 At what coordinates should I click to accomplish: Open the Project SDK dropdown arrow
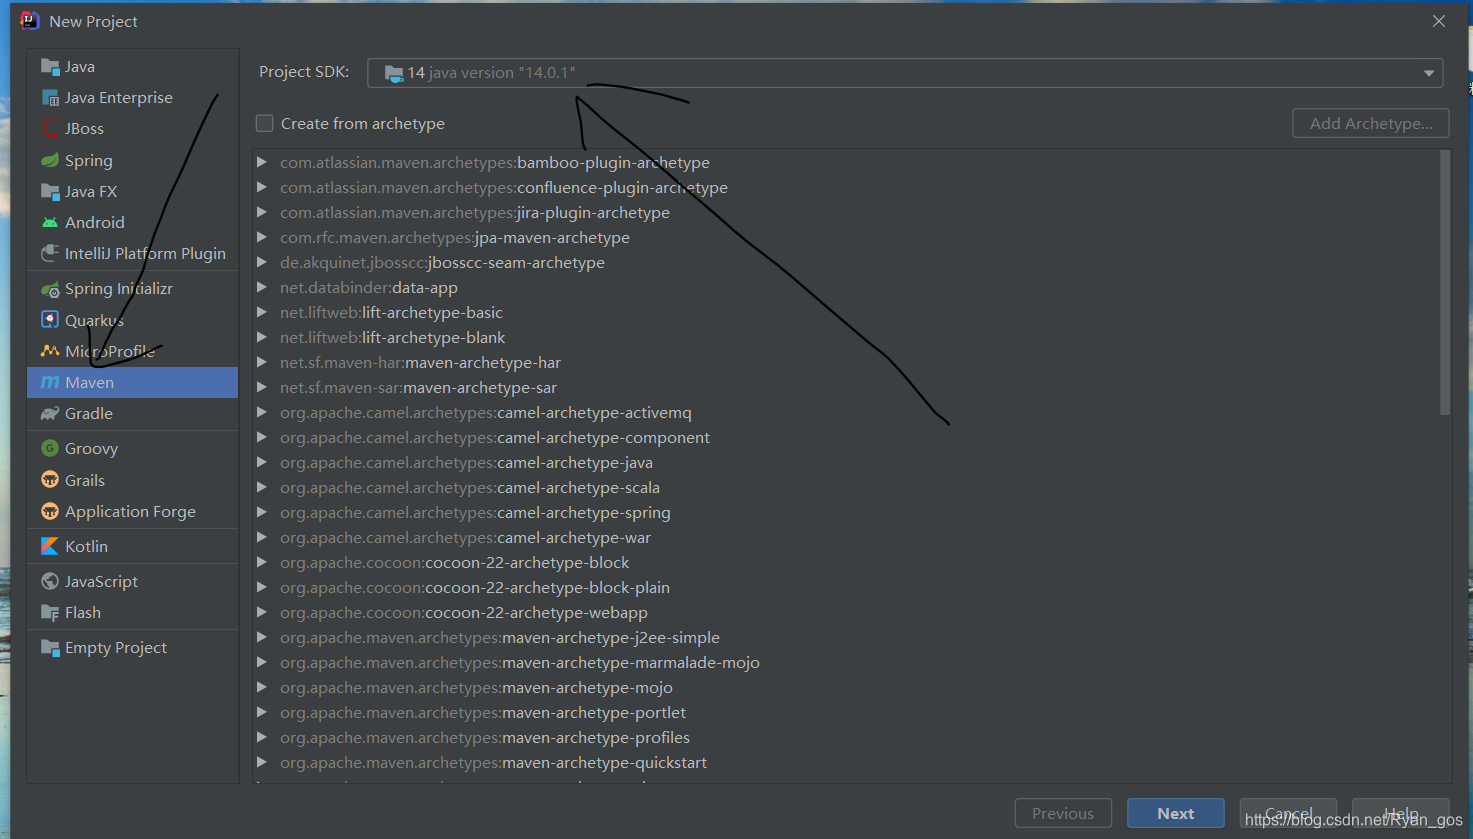tap(1429, 73)
